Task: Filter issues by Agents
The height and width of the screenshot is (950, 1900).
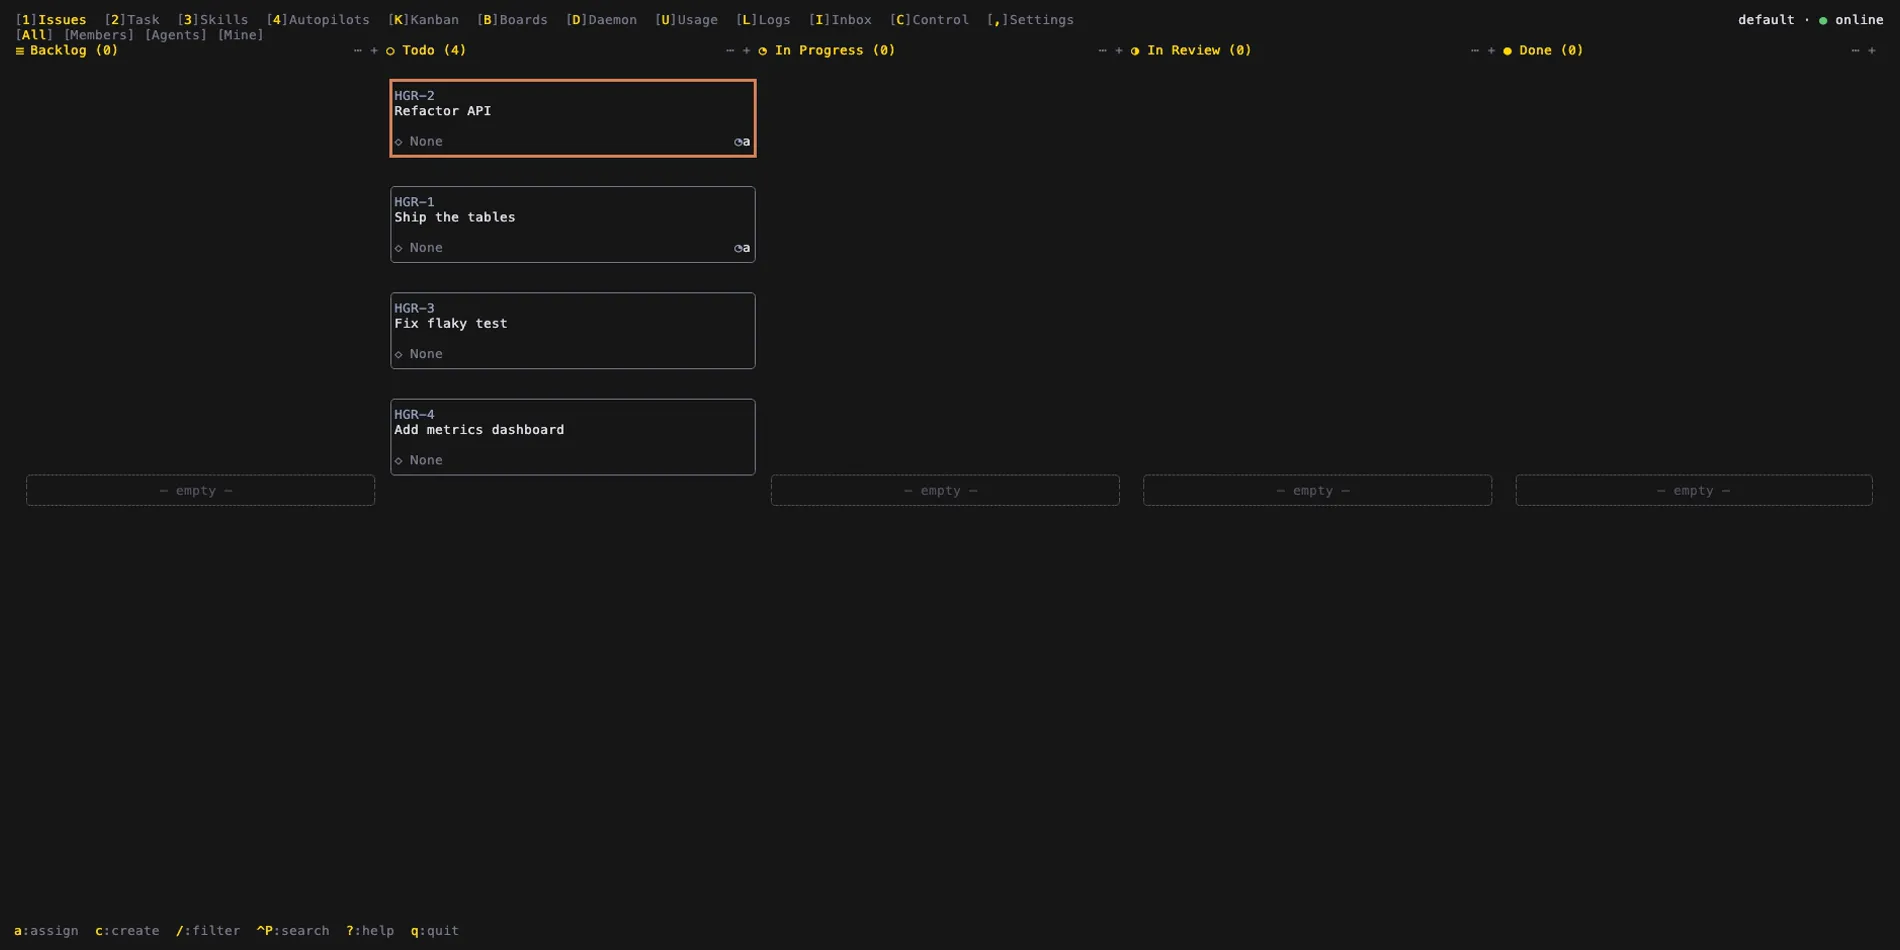Action: [x=176, y=35]
